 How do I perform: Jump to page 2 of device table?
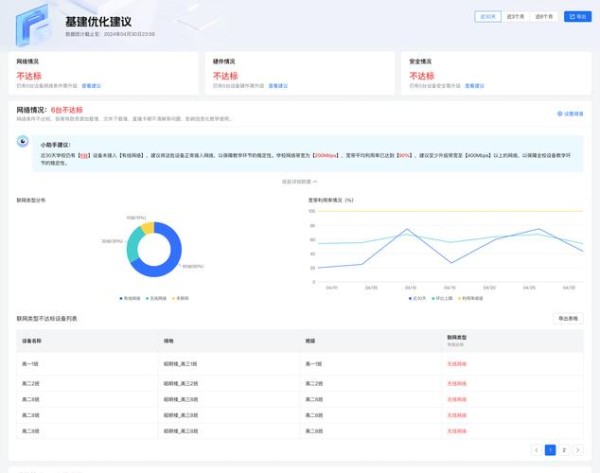[564, 450]
